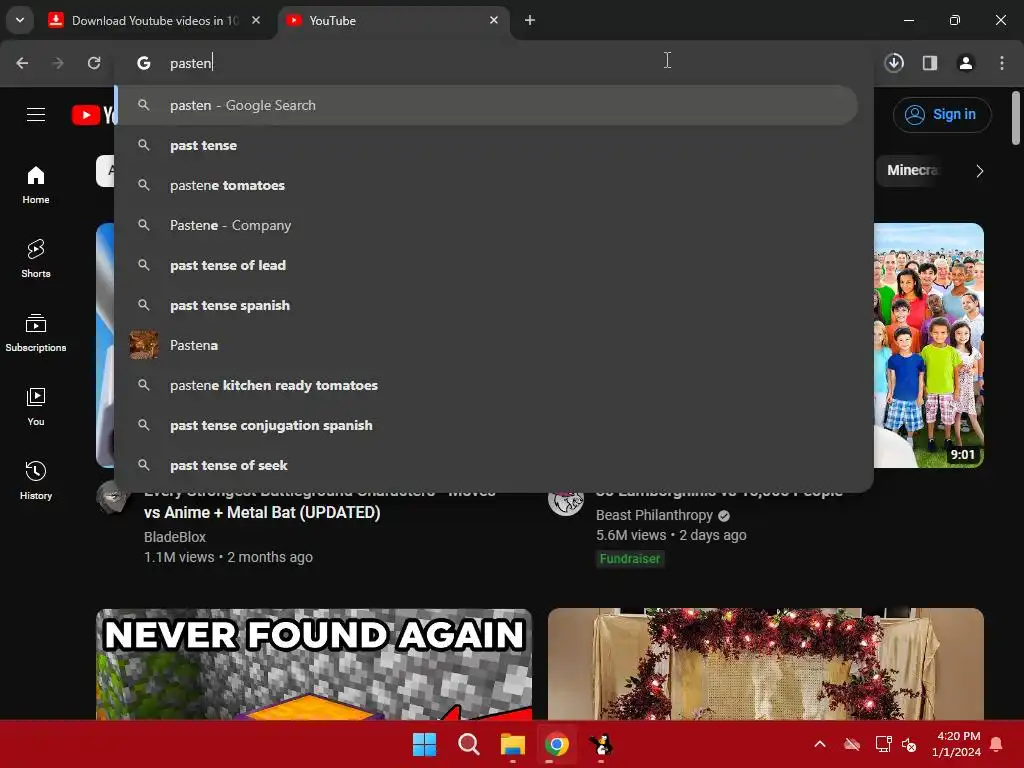Open the Beast Philanthropy channel link
This screenshot has height=768, width=1024.
[654, 515]
